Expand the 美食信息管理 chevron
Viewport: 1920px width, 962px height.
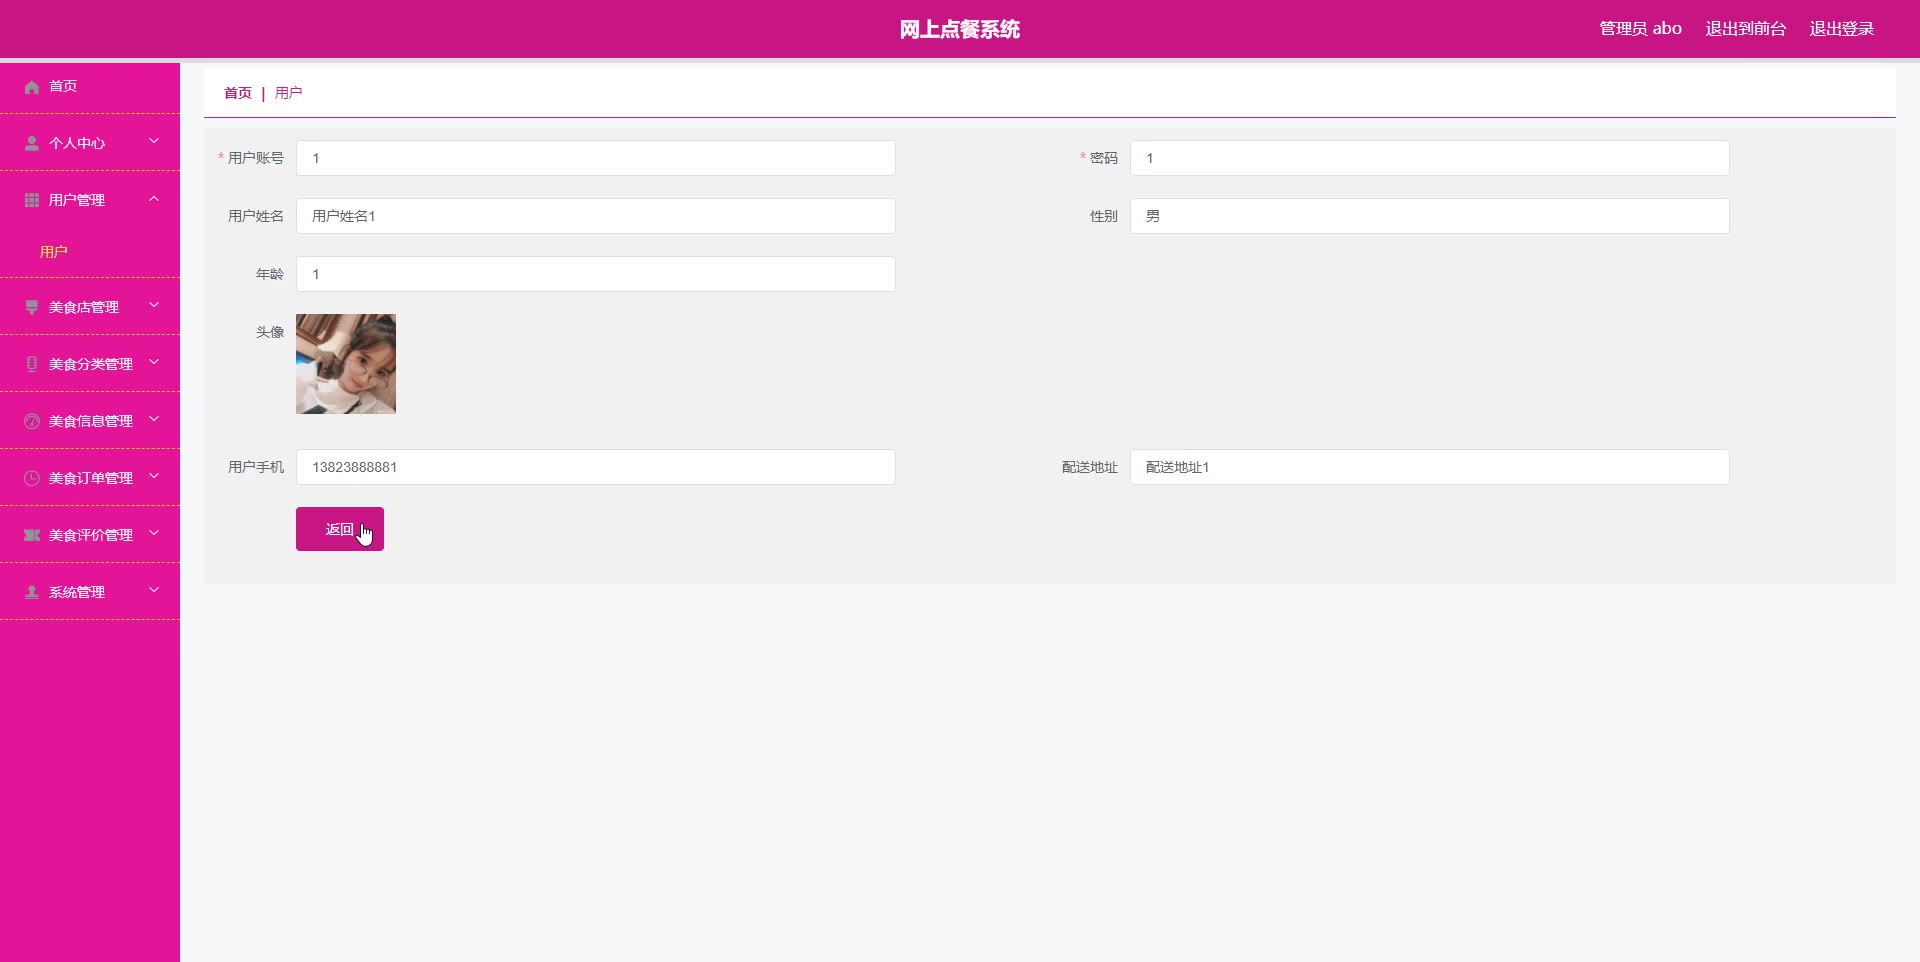click(x=154, y=420)
